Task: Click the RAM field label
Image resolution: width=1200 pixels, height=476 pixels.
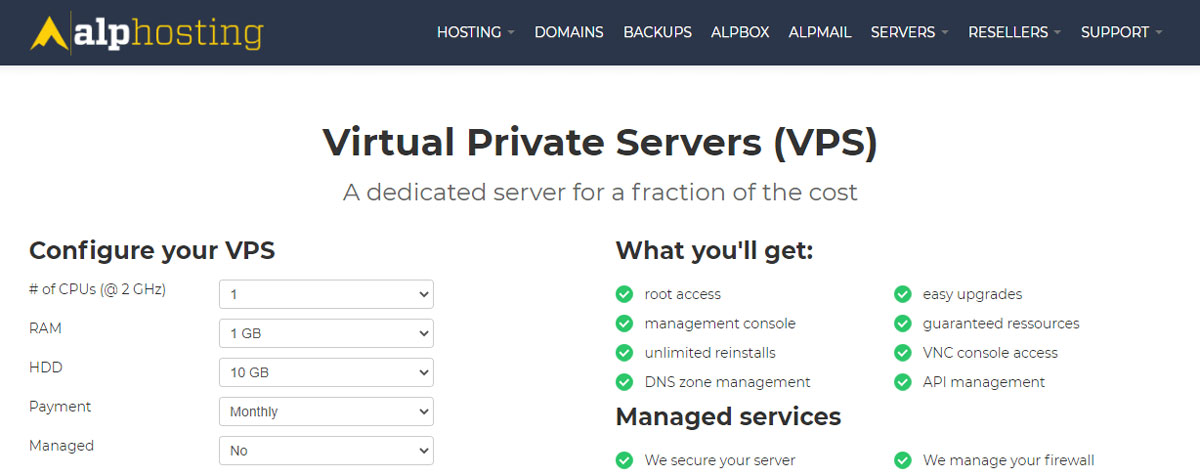Action: click(x=45, y=328)
